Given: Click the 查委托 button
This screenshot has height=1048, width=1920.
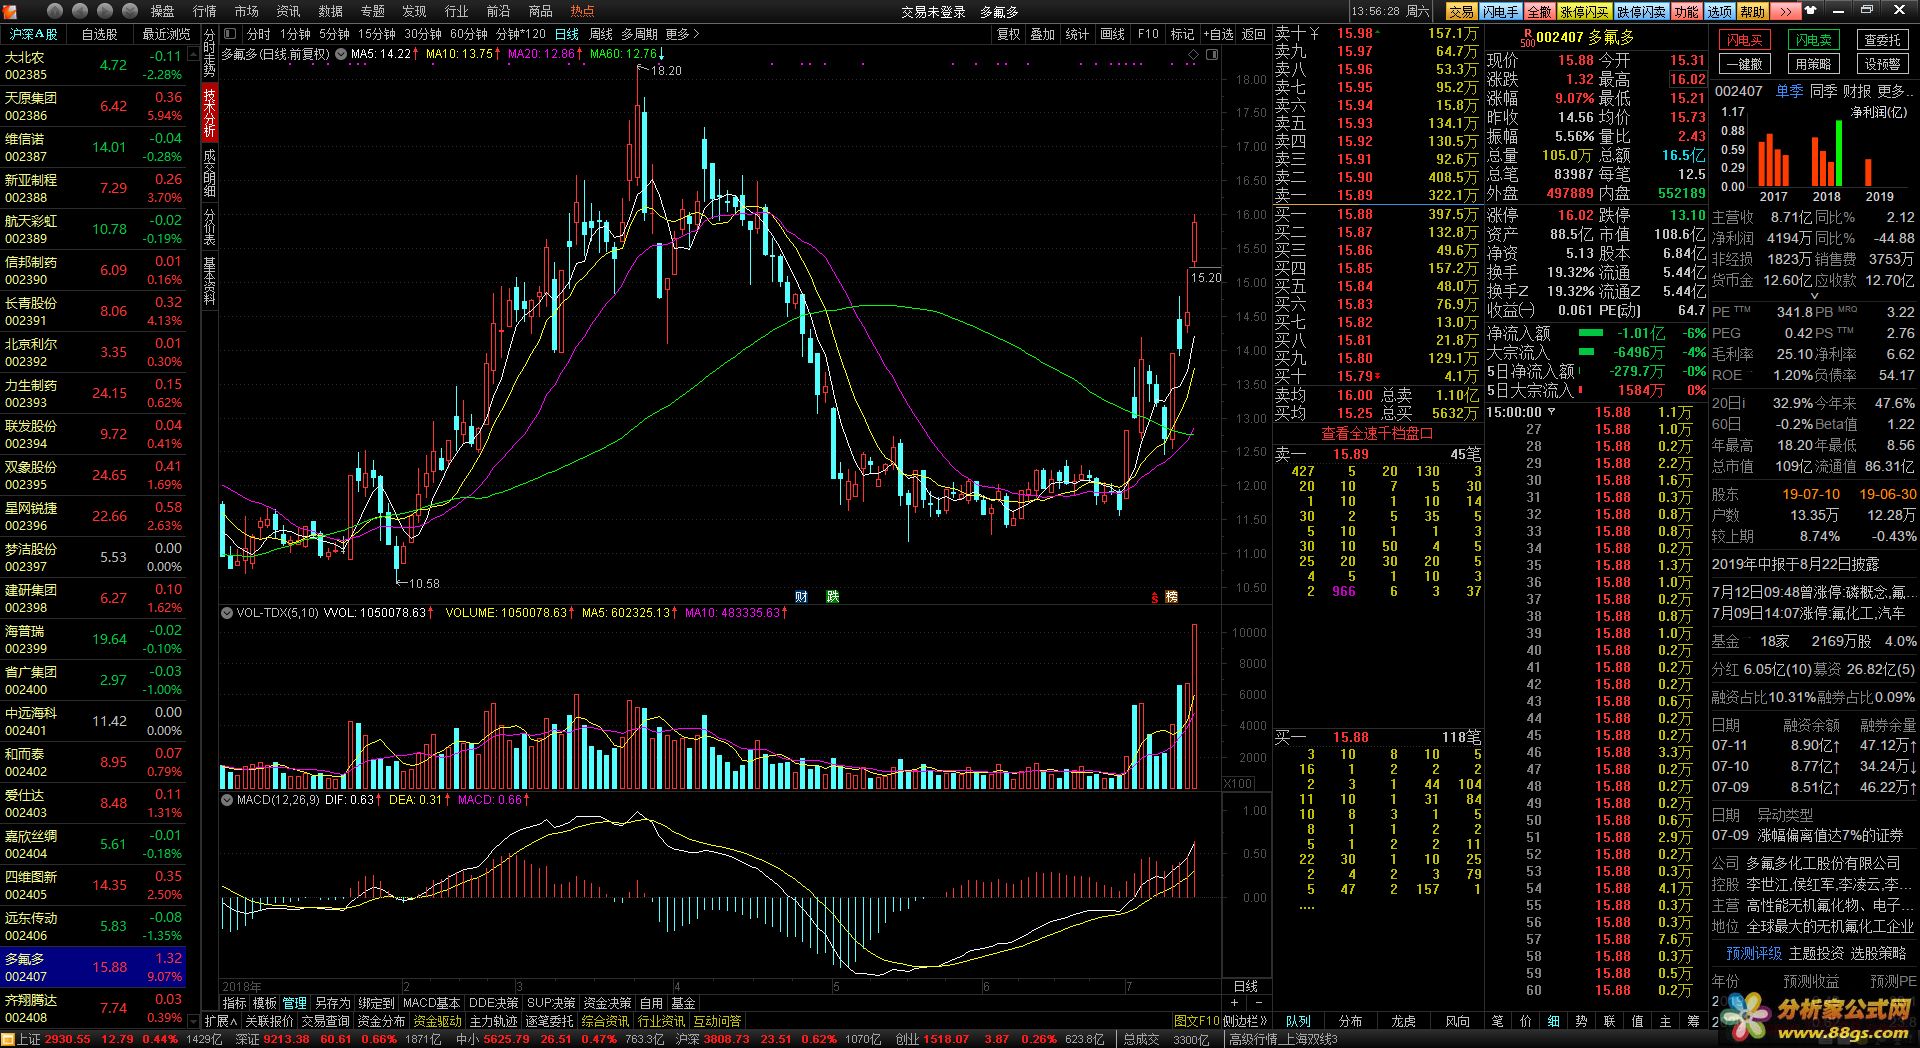Looking at the screenshot, I should click(x=1882, y=40).
